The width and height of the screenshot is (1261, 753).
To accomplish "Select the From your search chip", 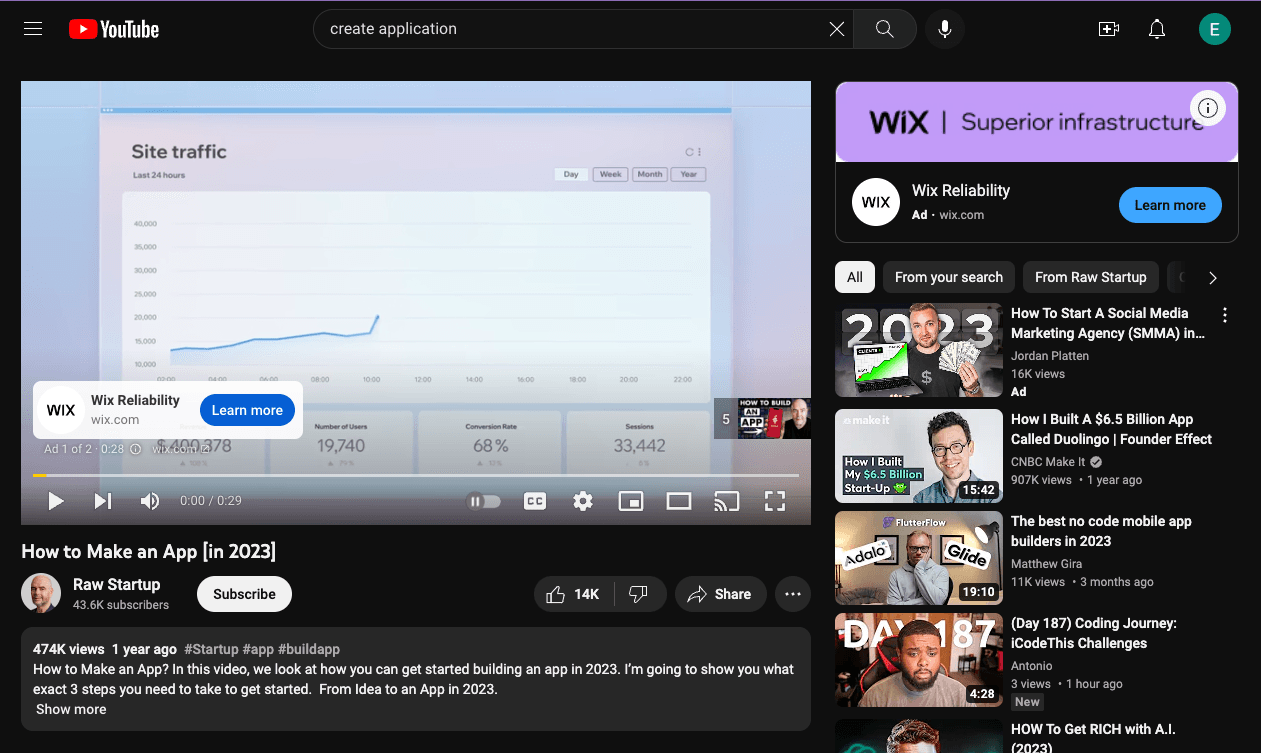I will pyautogui.click(x=949, y=277).
